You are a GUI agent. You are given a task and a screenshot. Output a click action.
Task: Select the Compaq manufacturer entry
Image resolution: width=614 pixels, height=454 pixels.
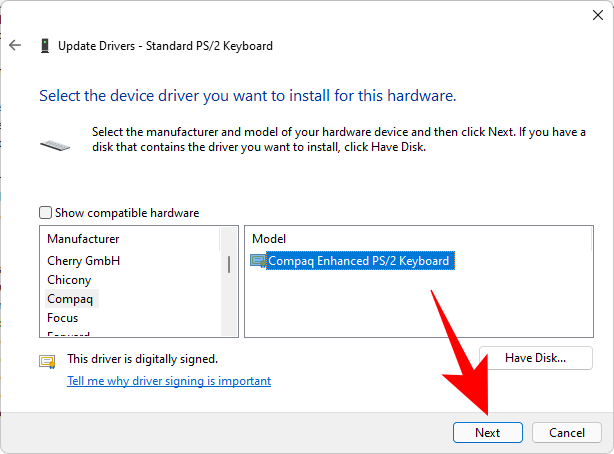pos(72,299)
